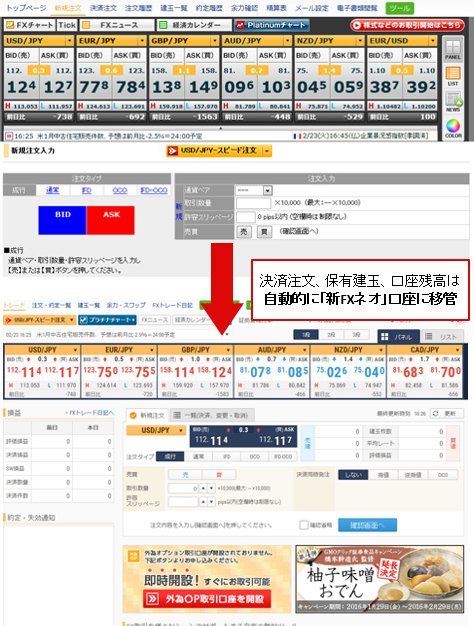
Task: Open 決済注文 in top navigation
Action: click(103, 8)
